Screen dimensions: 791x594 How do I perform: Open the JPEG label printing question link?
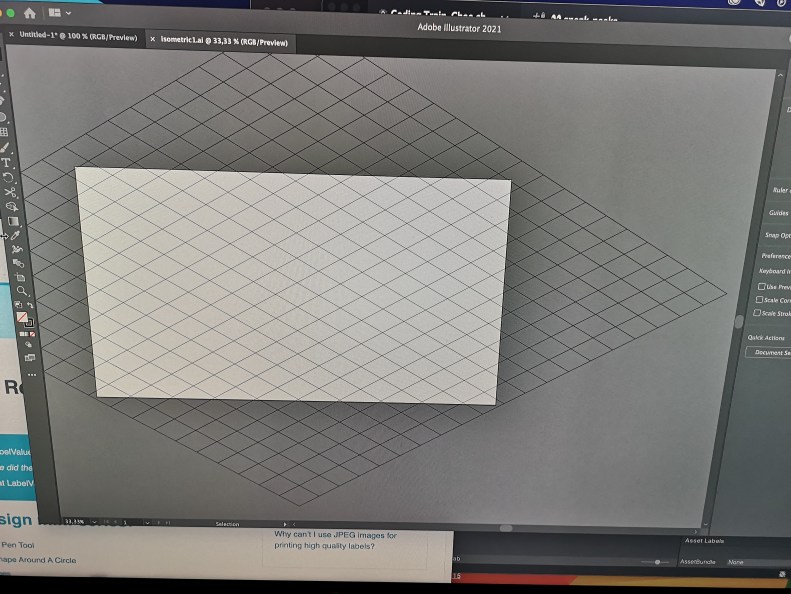[x=335, y=540]
